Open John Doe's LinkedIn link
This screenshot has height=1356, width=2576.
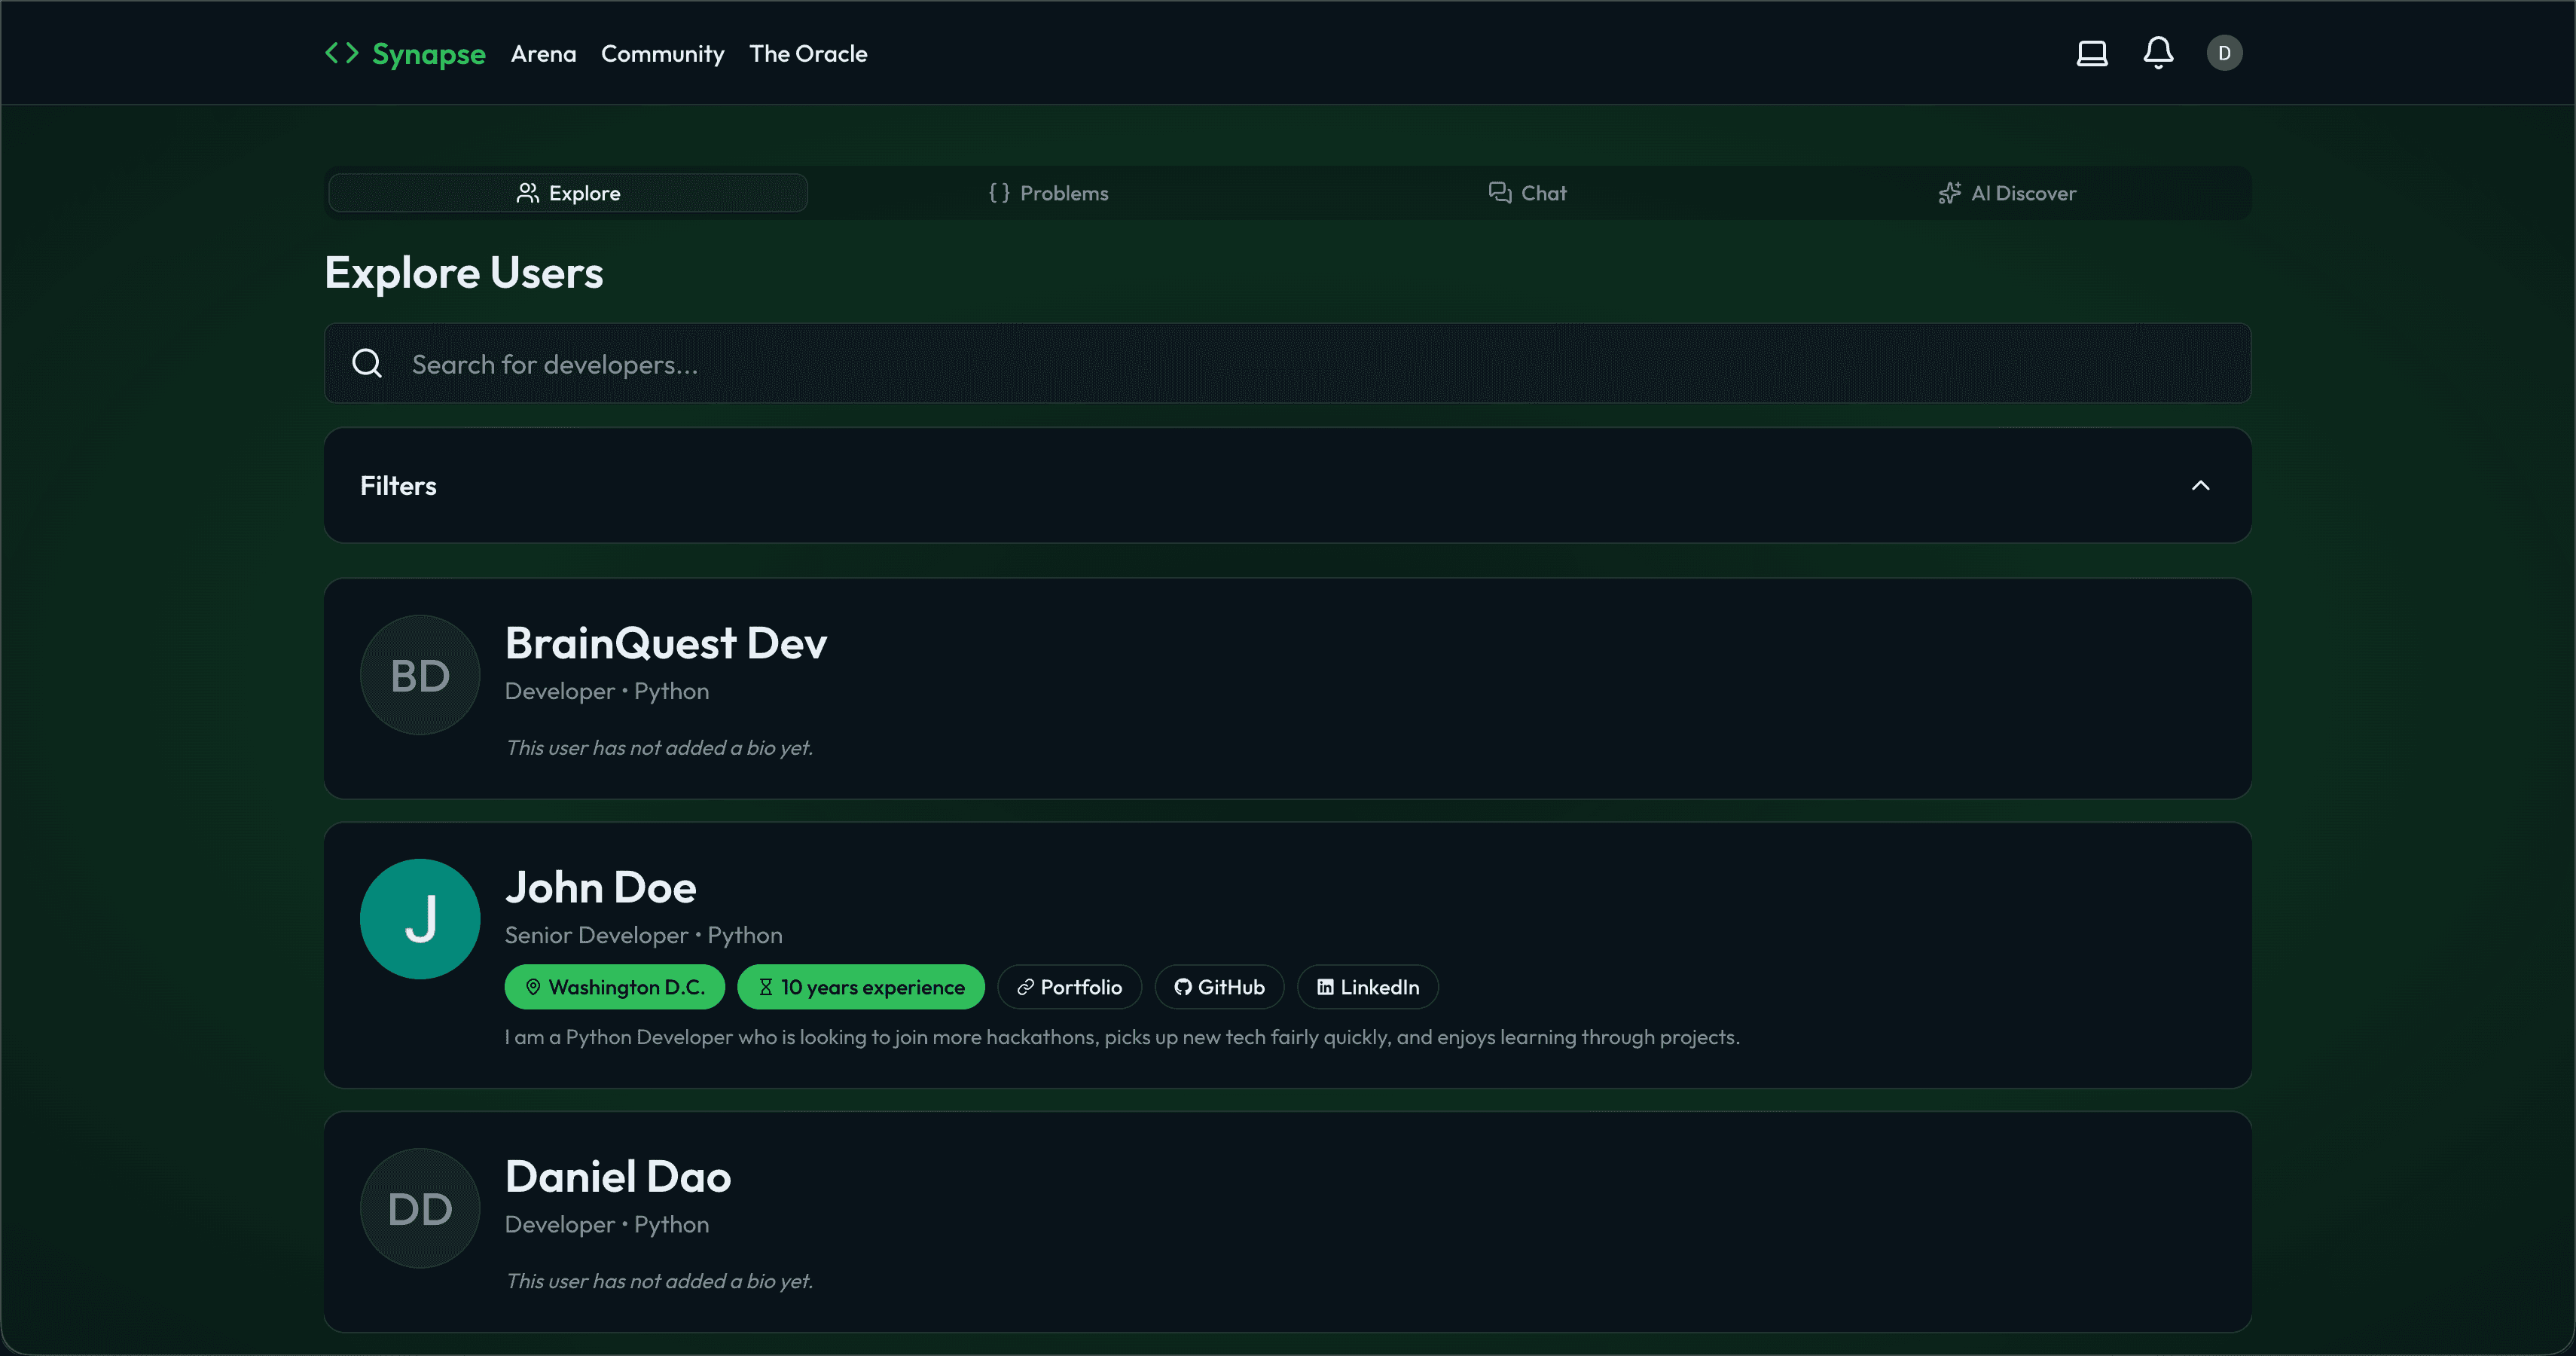pos(1367,987)
